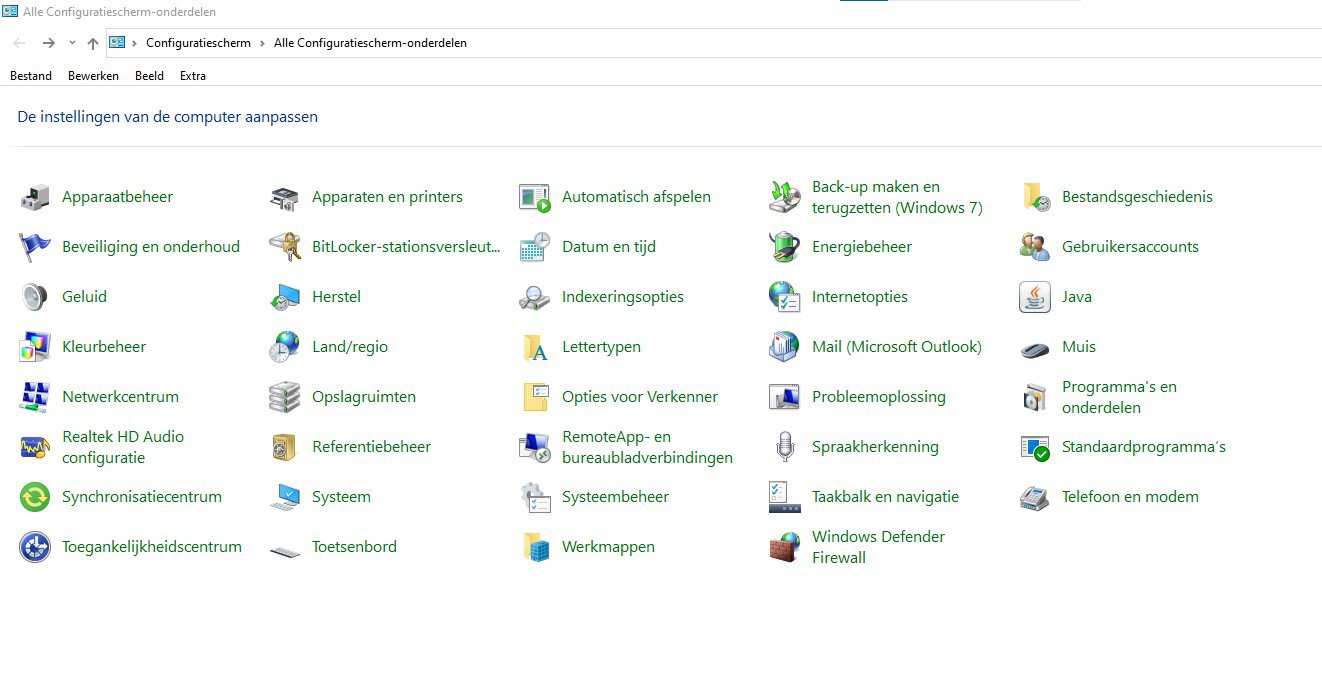Expand the chevron before Alle Configuratiescherm-onderdelen
Viewport: 1322px width, 697px height.
[262, 43]
